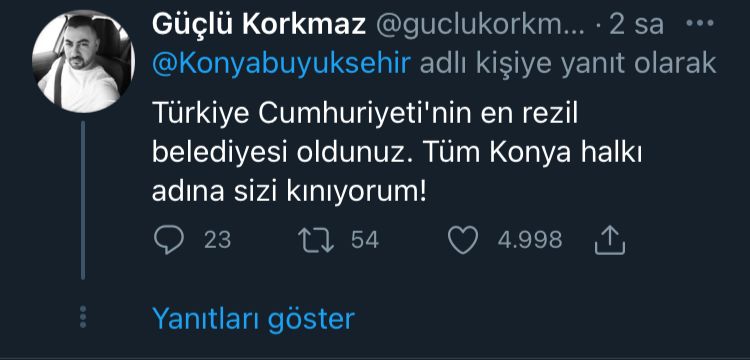
Task: Click the 'adlı kişiye yanıt olarak' text
Action: tap(568, 64)
